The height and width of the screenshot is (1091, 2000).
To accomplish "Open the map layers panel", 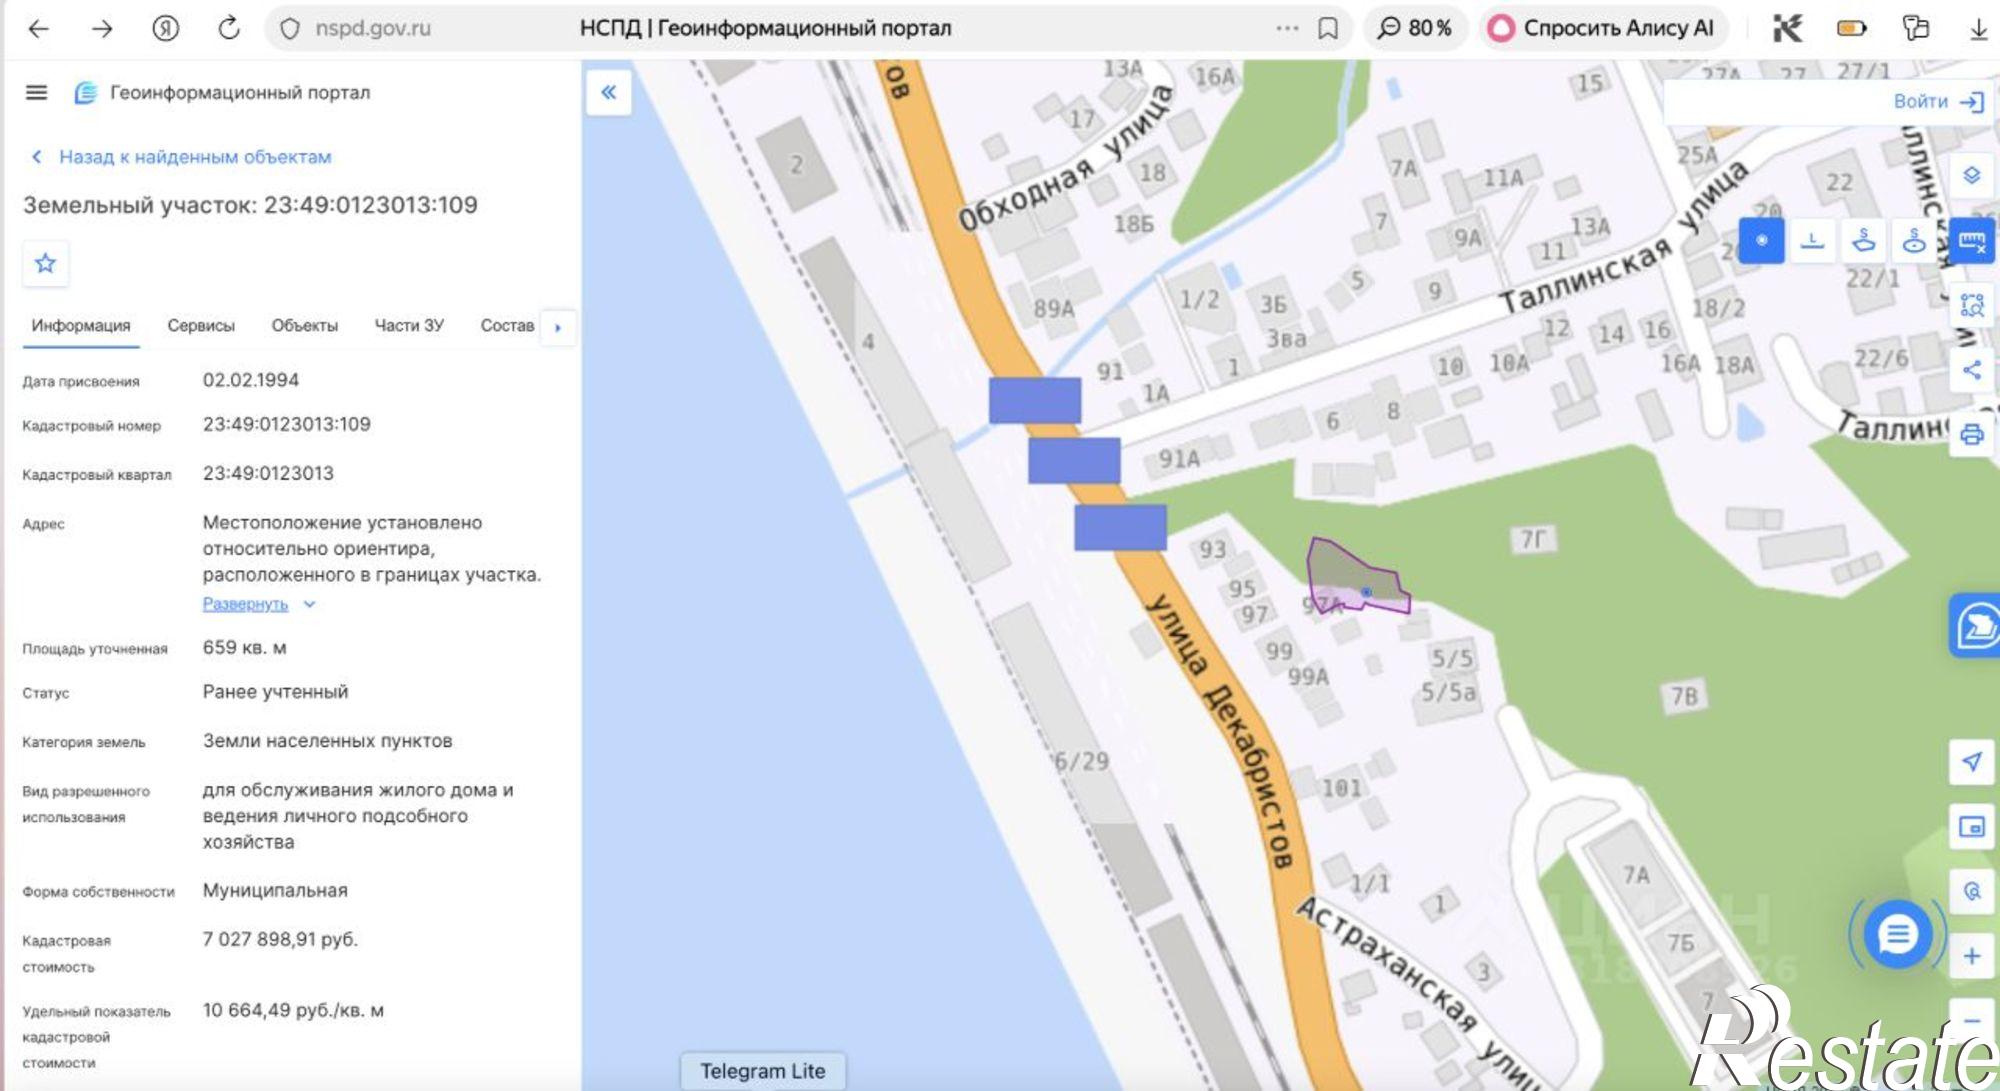I will click(1971, 175).
